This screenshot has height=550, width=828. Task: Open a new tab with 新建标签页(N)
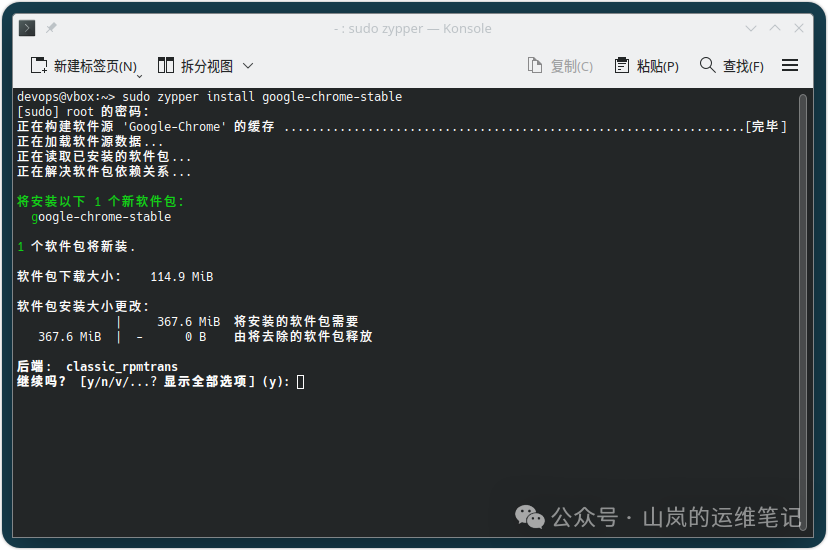84,66
